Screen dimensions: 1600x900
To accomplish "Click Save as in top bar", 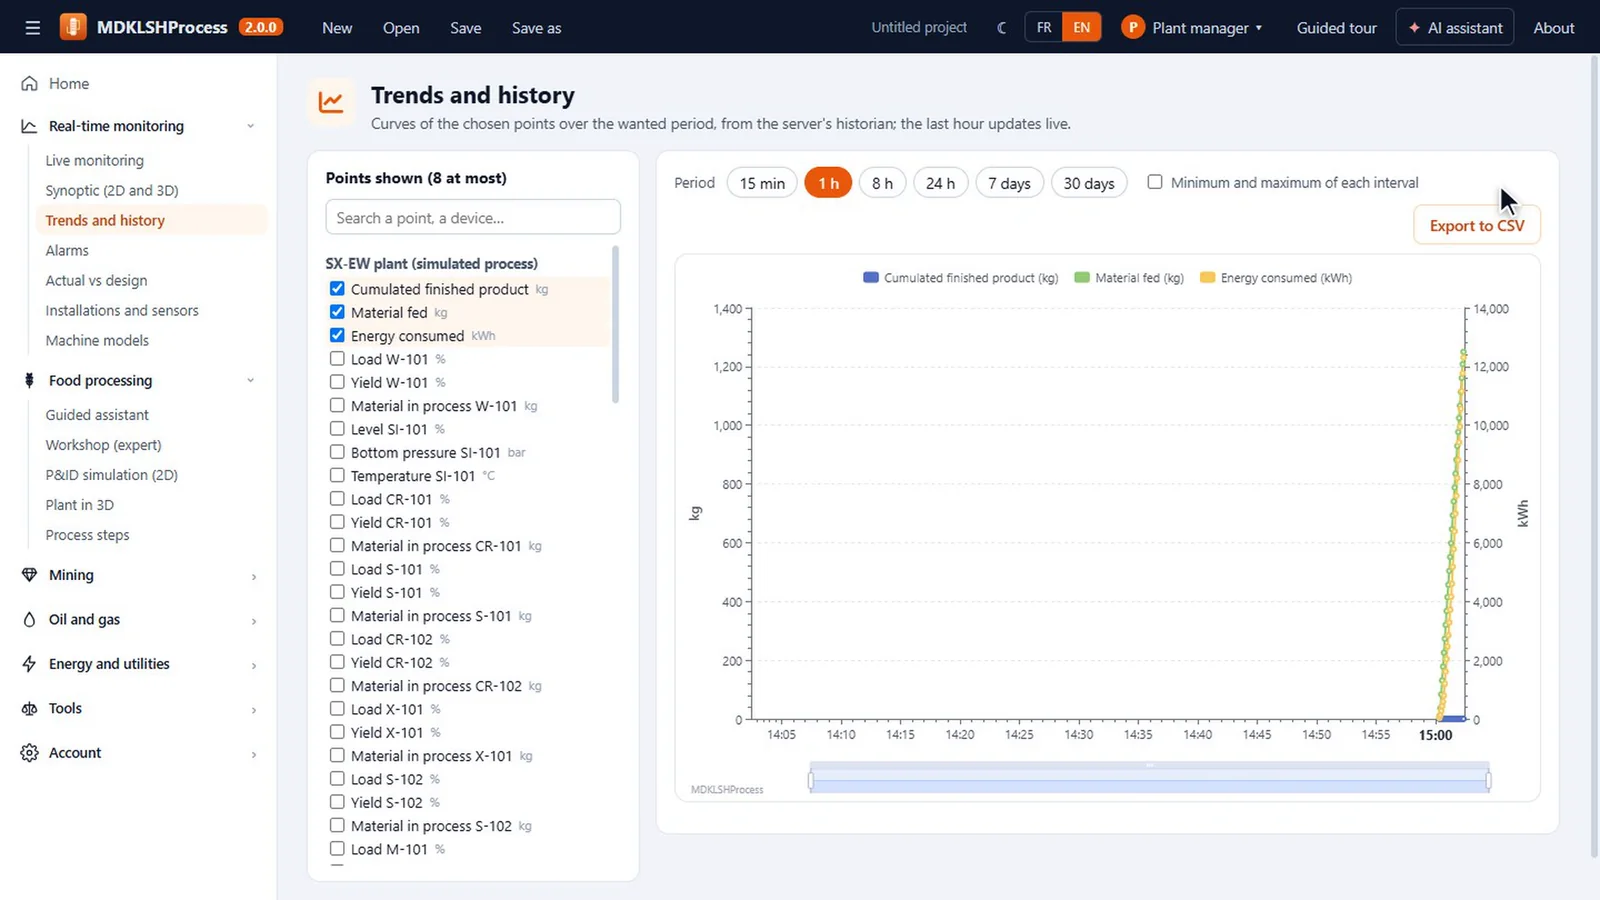I will 536,28.
